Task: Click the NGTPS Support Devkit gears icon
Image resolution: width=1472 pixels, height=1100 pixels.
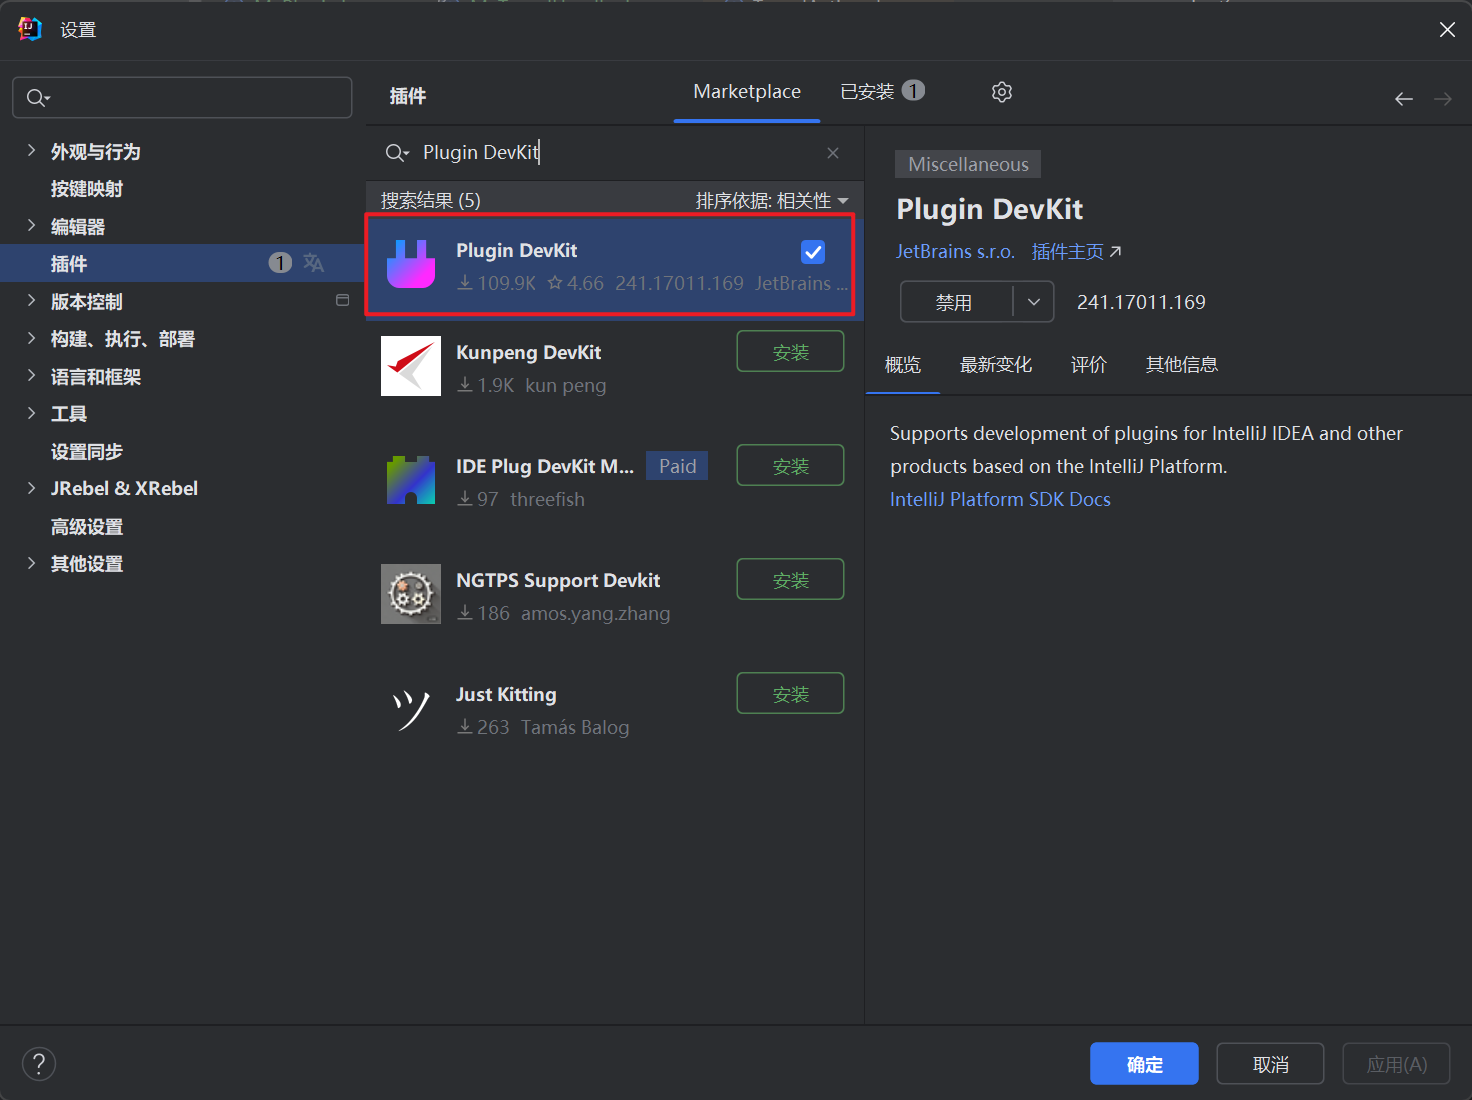Action: click(411, 593)
